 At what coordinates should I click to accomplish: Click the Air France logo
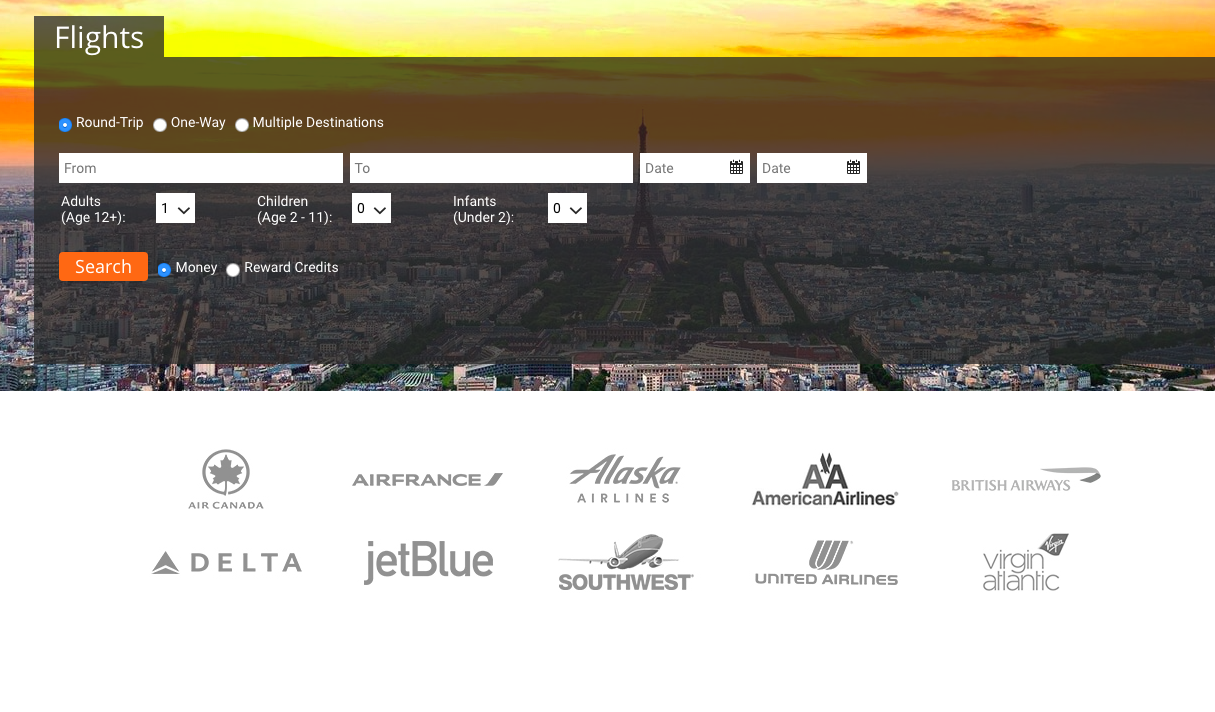[427, 480]
